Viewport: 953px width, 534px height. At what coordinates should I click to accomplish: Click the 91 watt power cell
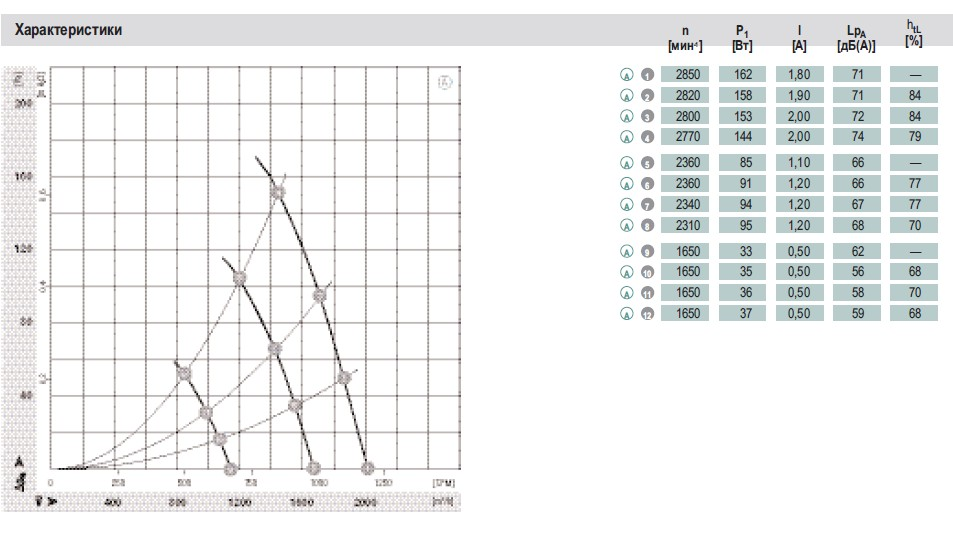click(742, 183)
